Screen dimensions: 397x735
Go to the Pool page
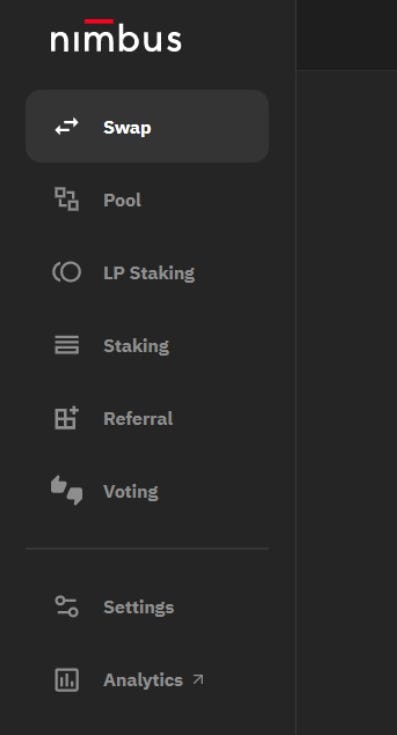click(x=122, y=200)
